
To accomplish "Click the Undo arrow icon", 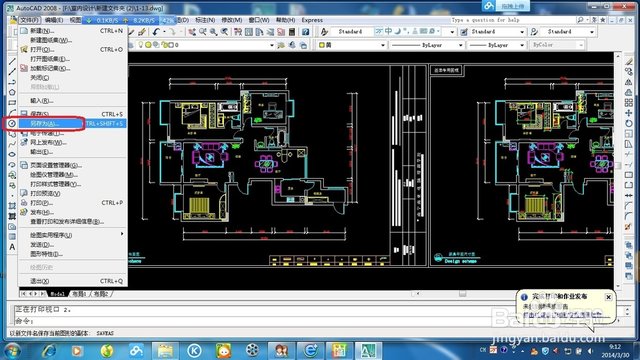I will [156, 31].
